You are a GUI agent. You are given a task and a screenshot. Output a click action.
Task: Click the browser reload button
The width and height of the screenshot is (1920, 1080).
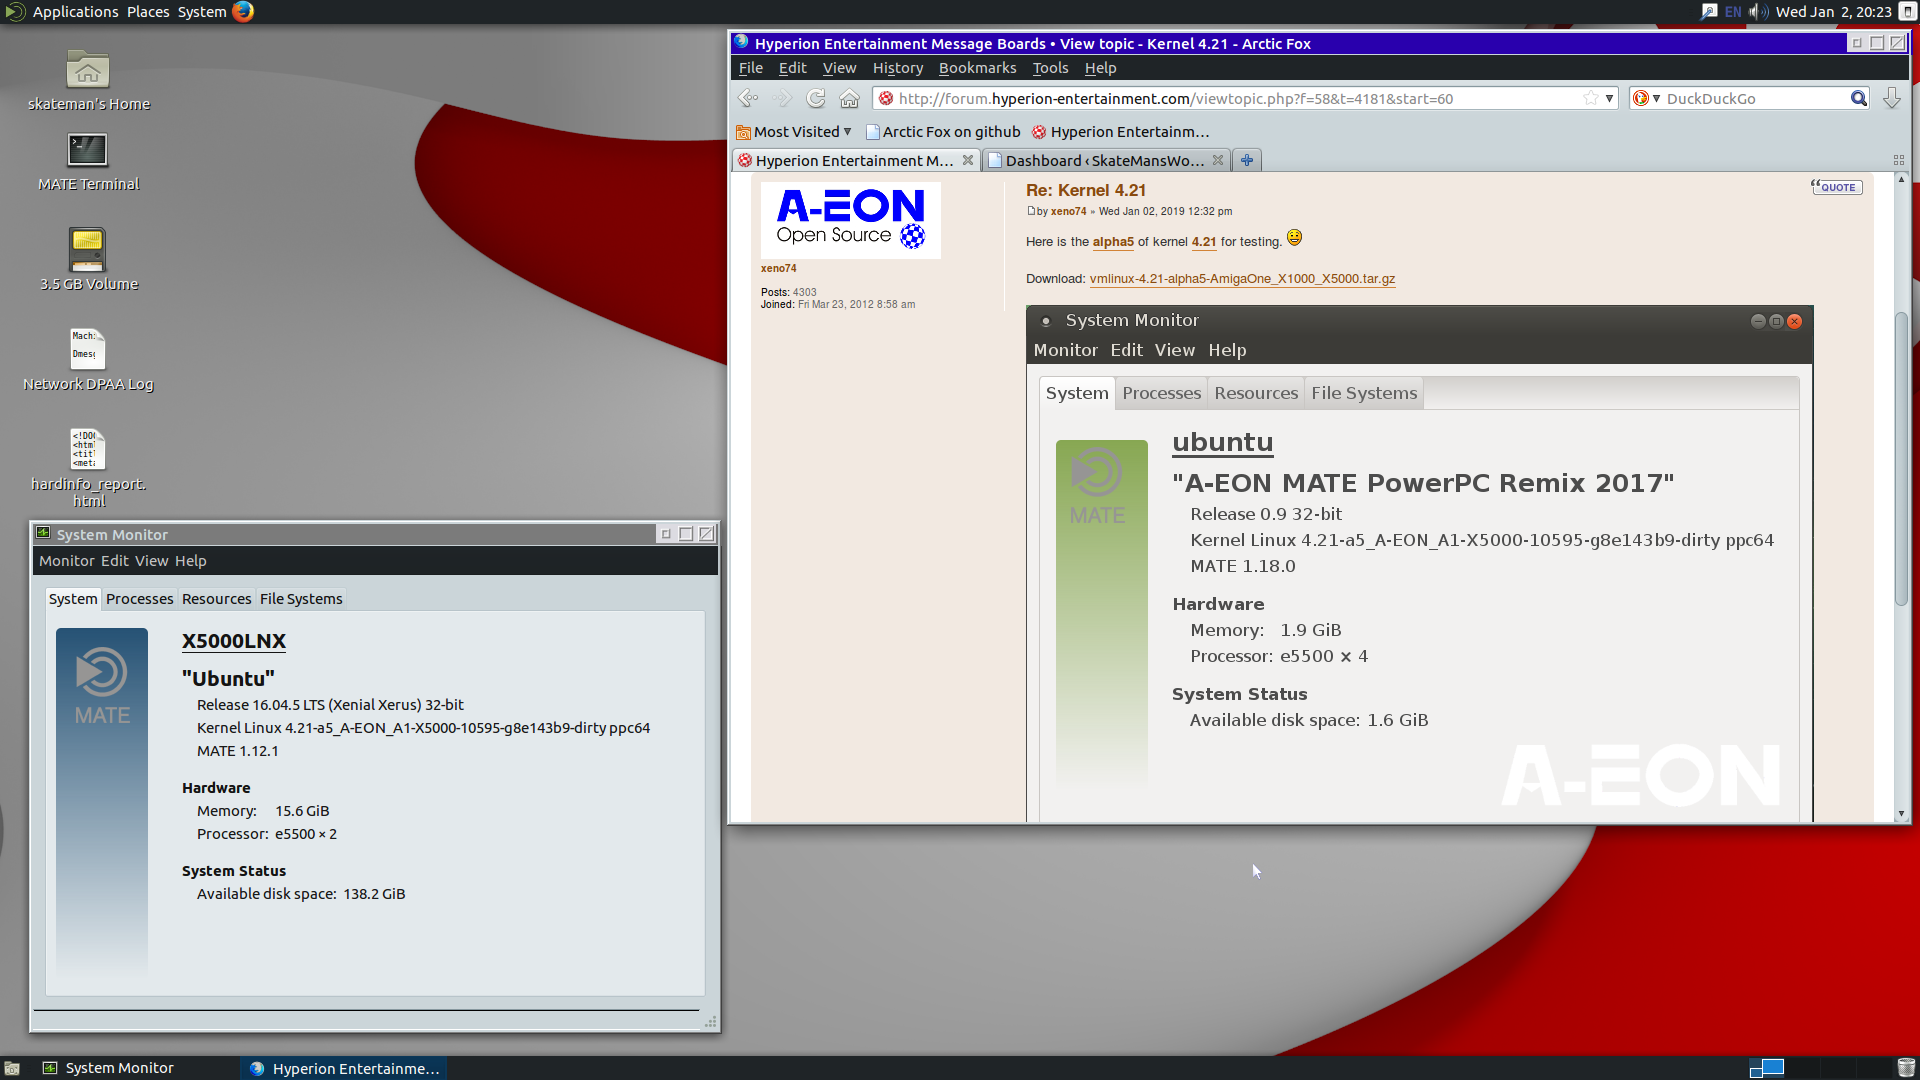point(816,98)
